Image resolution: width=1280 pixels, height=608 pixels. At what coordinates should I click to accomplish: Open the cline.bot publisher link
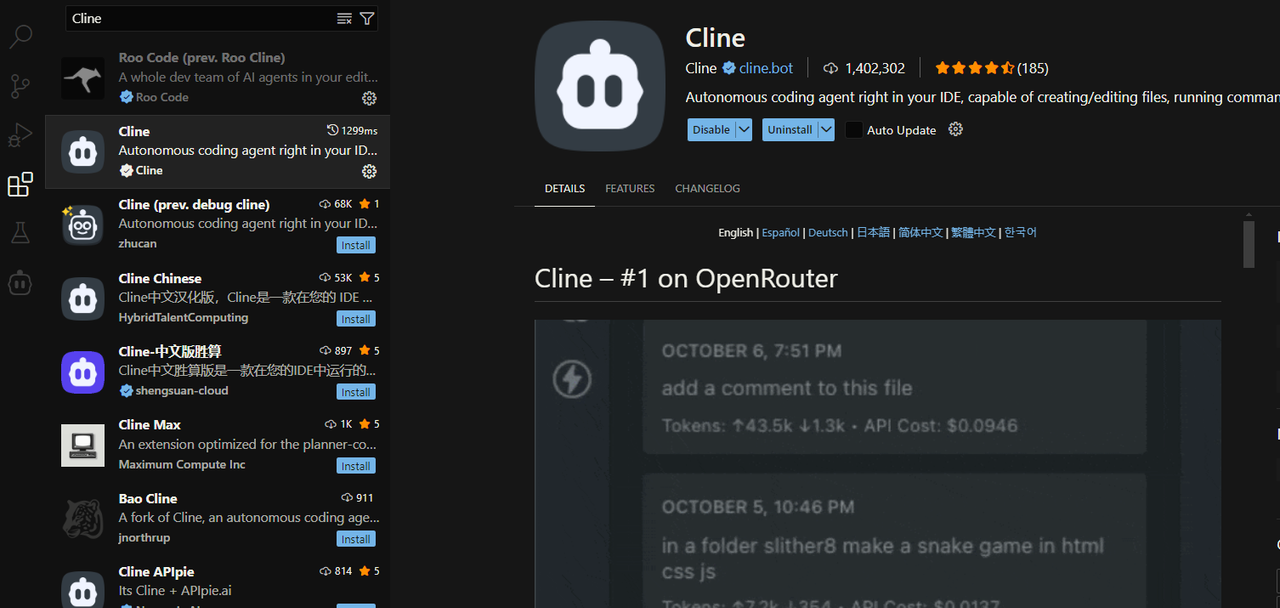click(x=766, y=68)
